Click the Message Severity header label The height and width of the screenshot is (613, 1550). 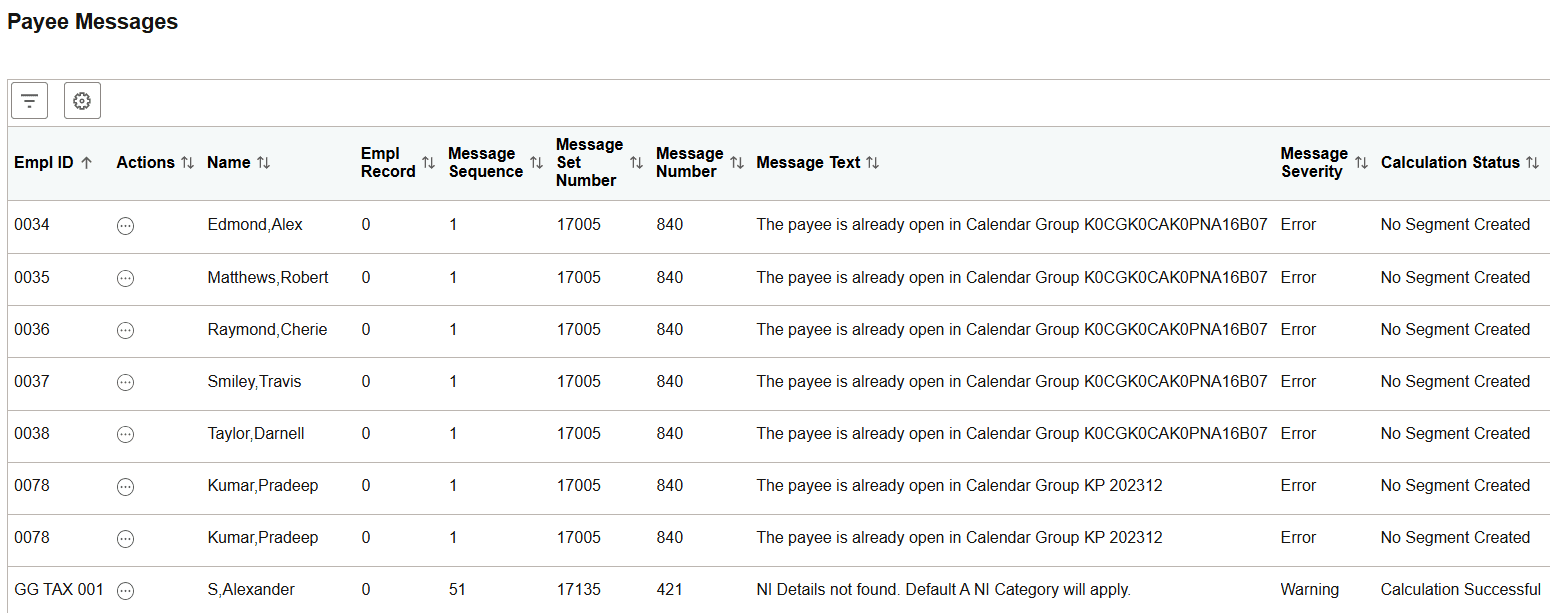[1314, 163]
